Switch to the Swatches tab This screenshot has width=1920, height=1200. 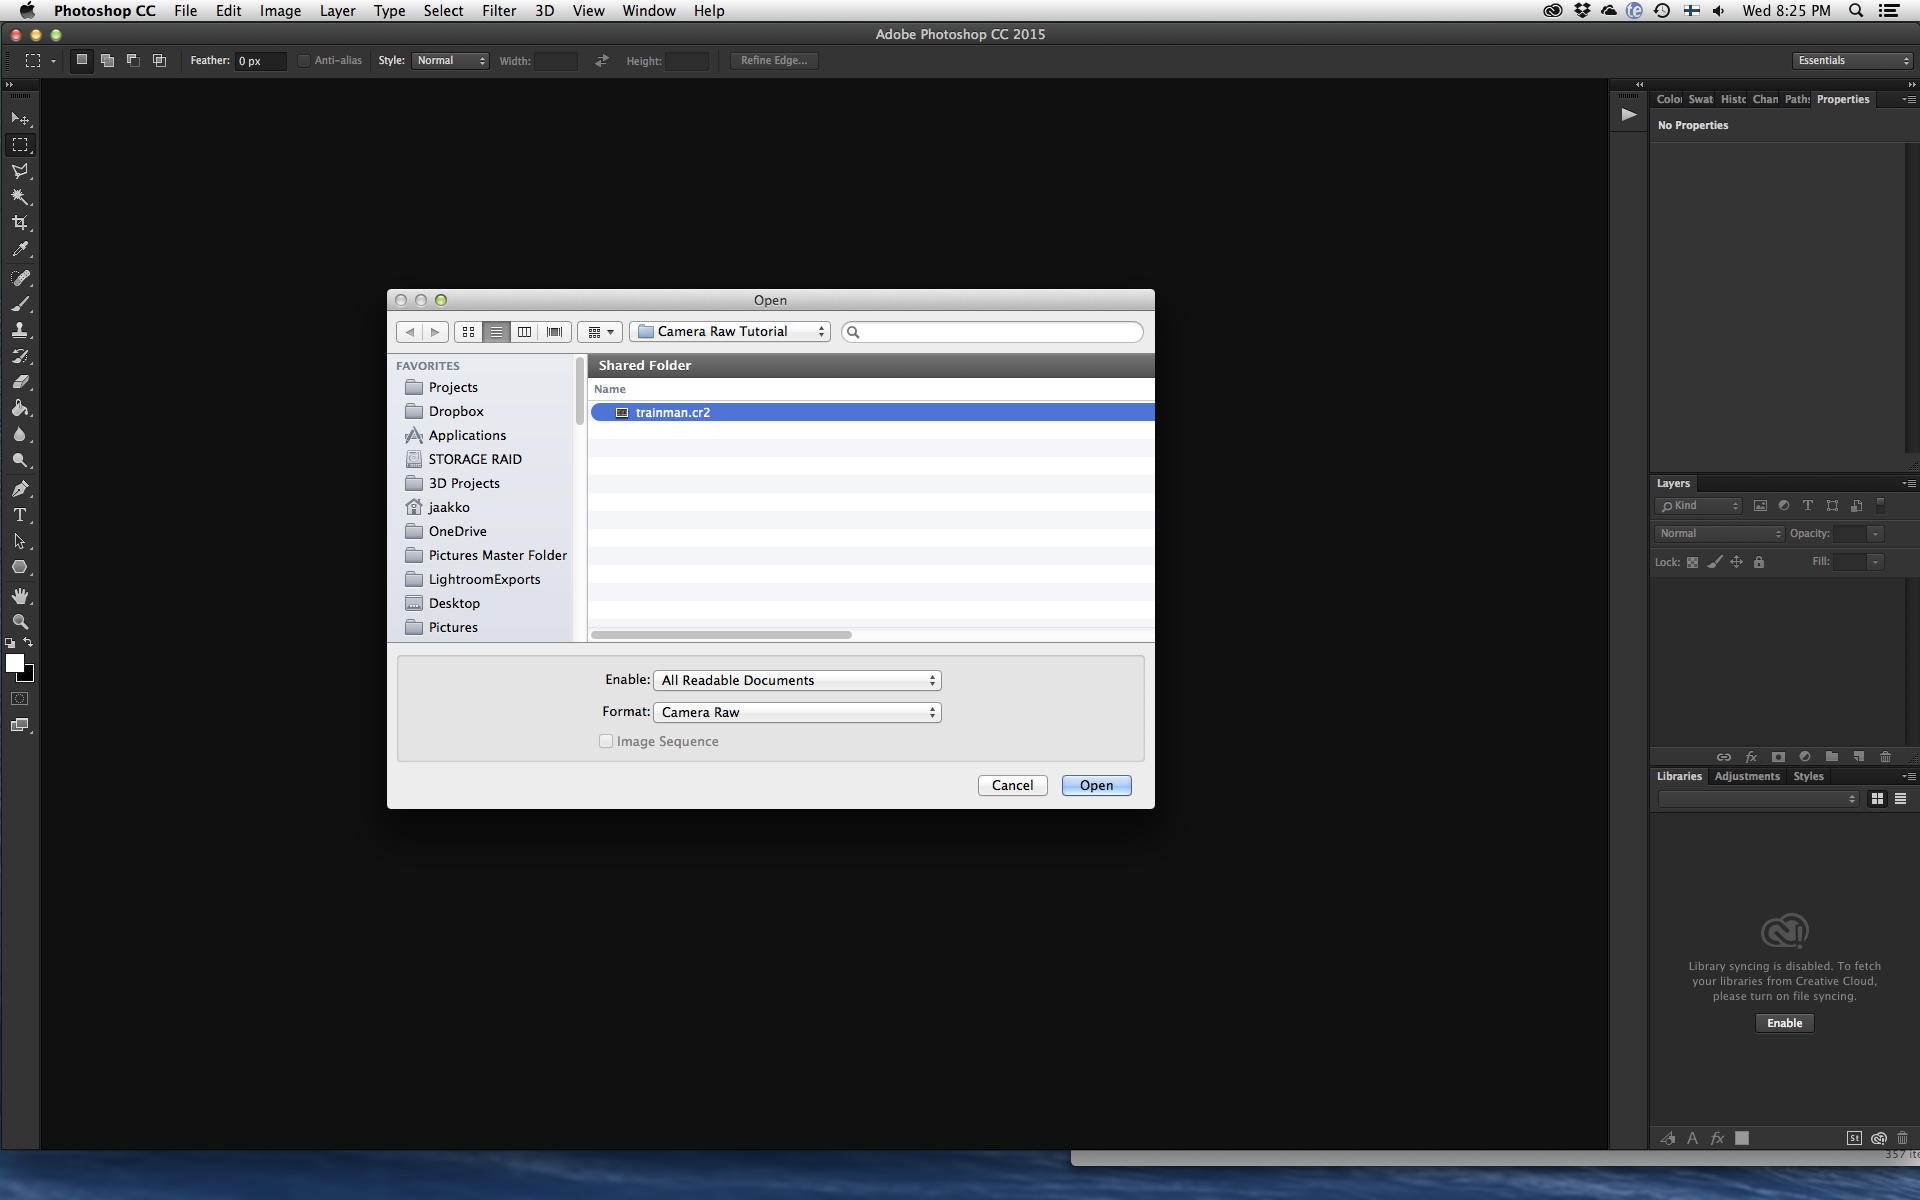pos(1700,100)
